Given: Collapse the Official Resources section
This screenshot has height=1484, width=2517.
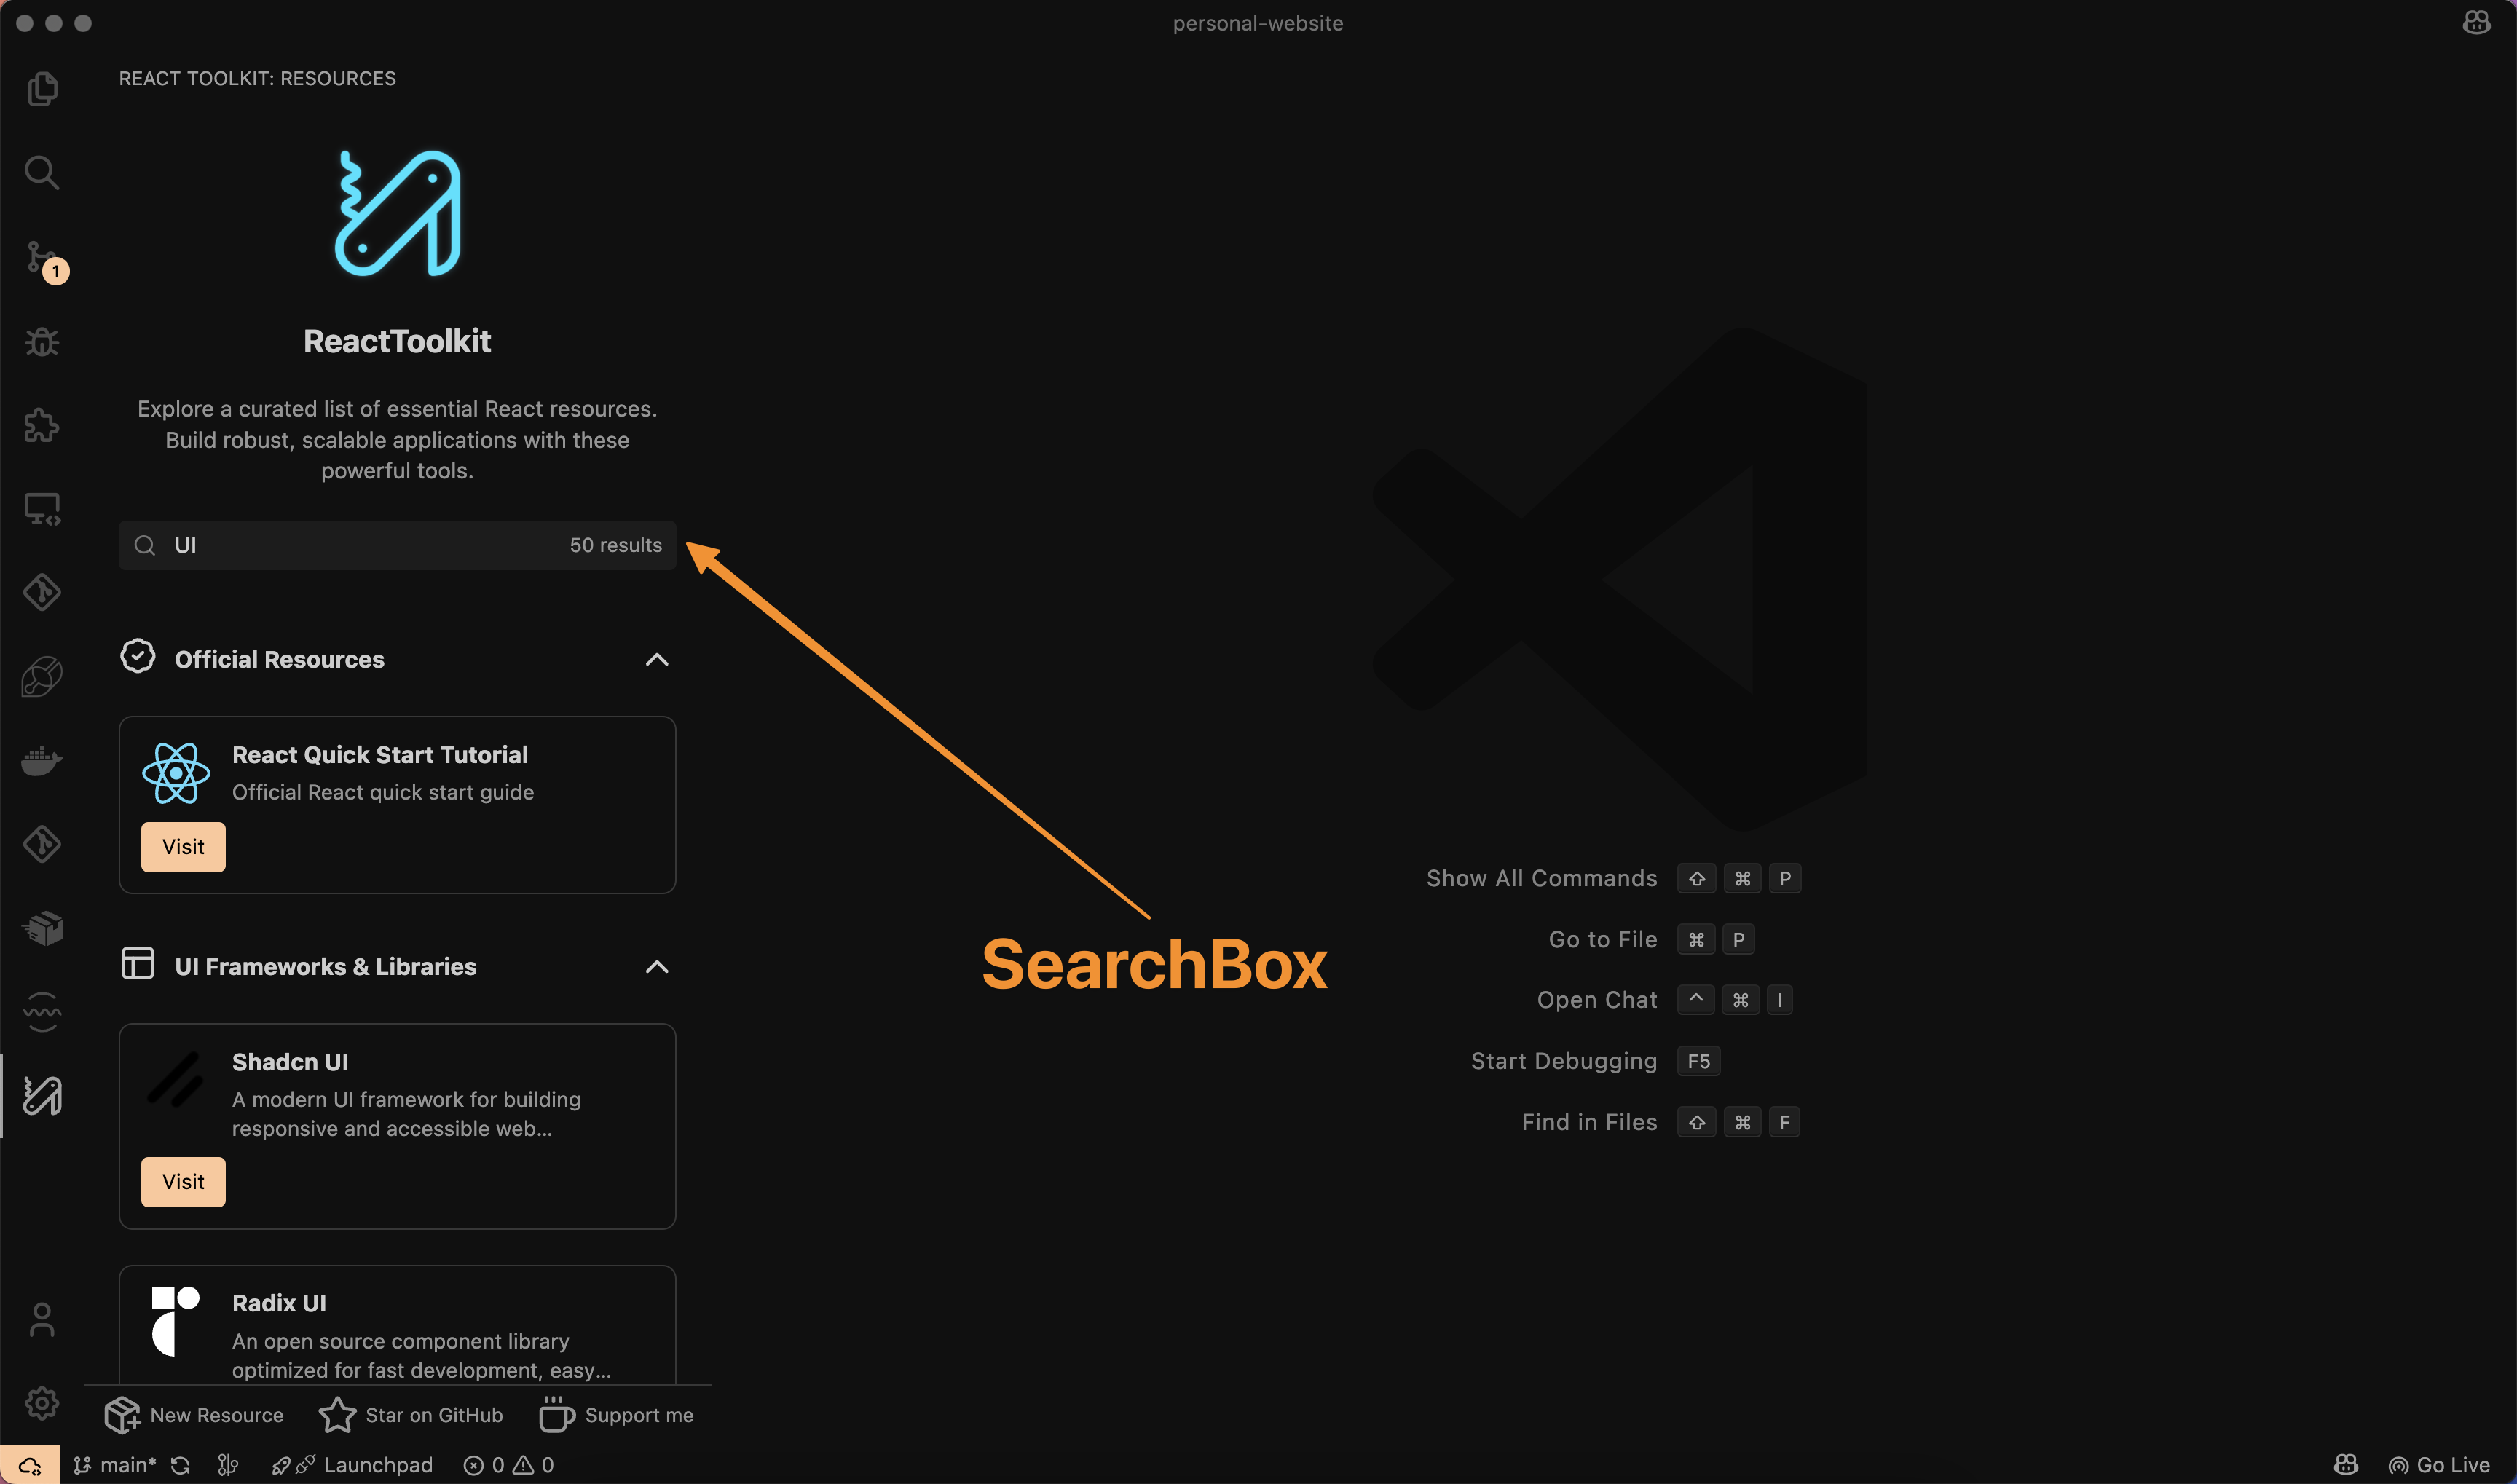Looking at the screenshot, I should [x=657, y=660].
